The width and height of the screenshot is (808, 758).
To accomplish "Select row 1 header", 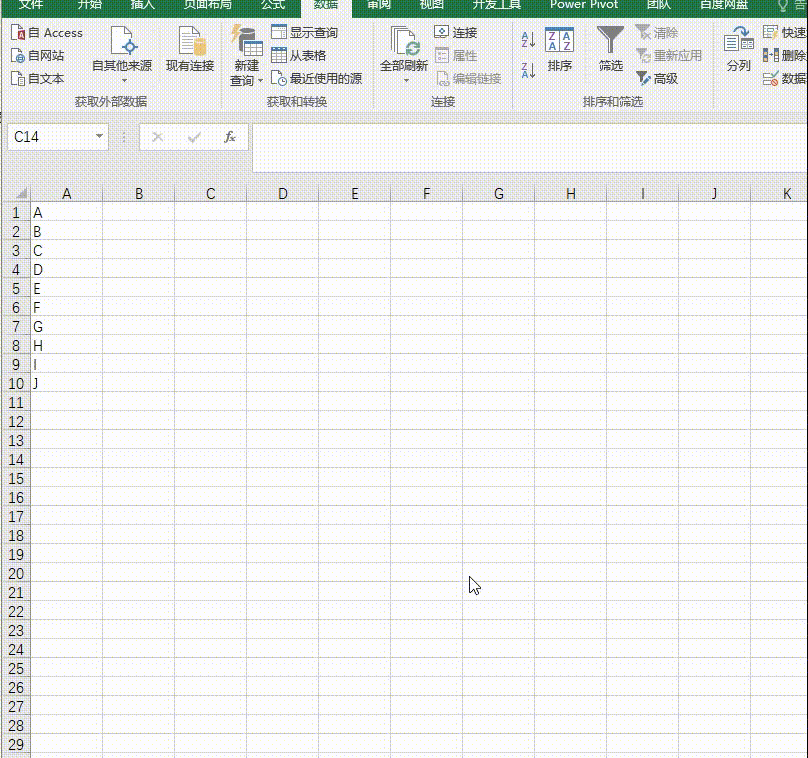I will 16,213.
